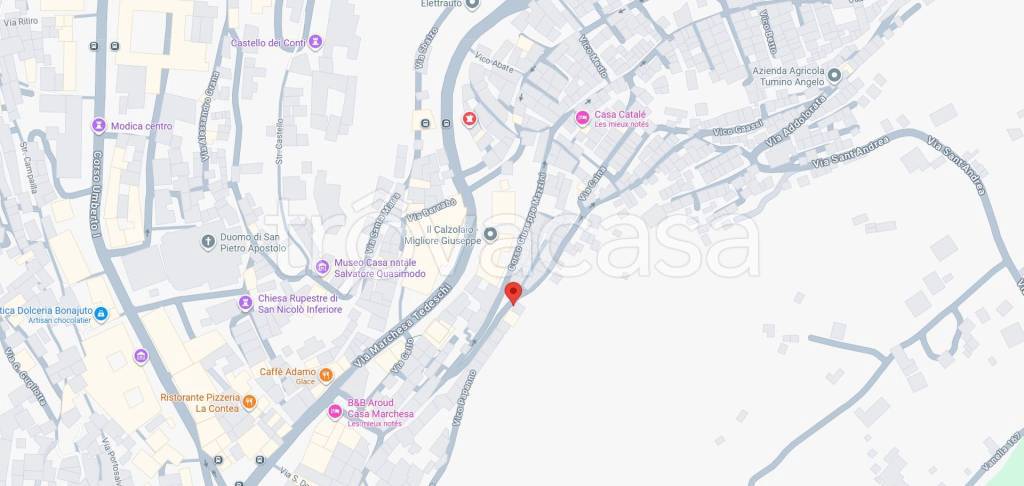Viewport: 1024px width, 486px height.
Task: Select the Caffè Adamo restaurant icon
Action: [326, 375]
